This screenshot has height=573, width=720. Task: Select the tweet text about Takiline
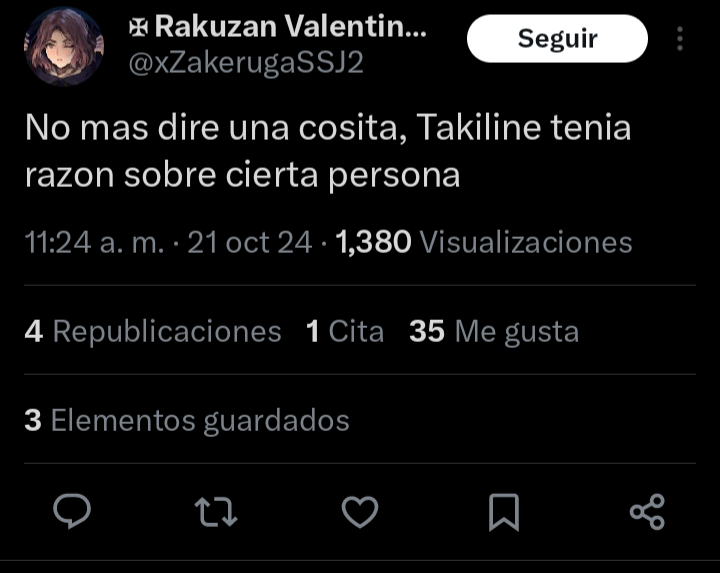pos(328,151)
